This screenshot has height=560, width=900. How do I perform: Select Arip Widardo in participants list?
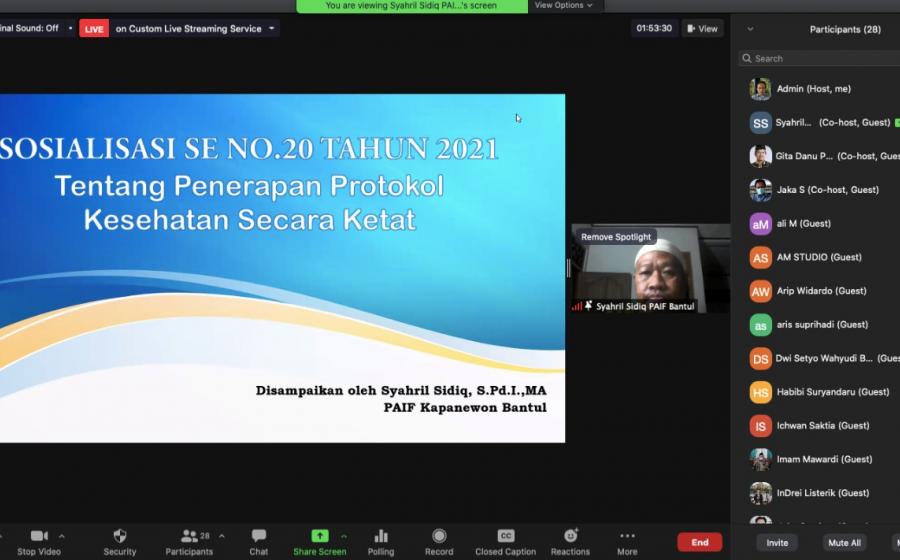822,291
